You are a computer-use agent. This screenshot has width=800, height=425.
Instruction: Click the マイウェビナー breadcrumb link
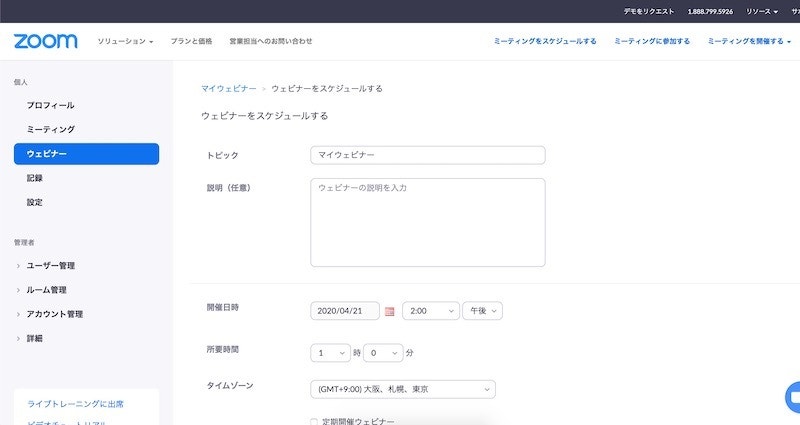tap(228, 89)
